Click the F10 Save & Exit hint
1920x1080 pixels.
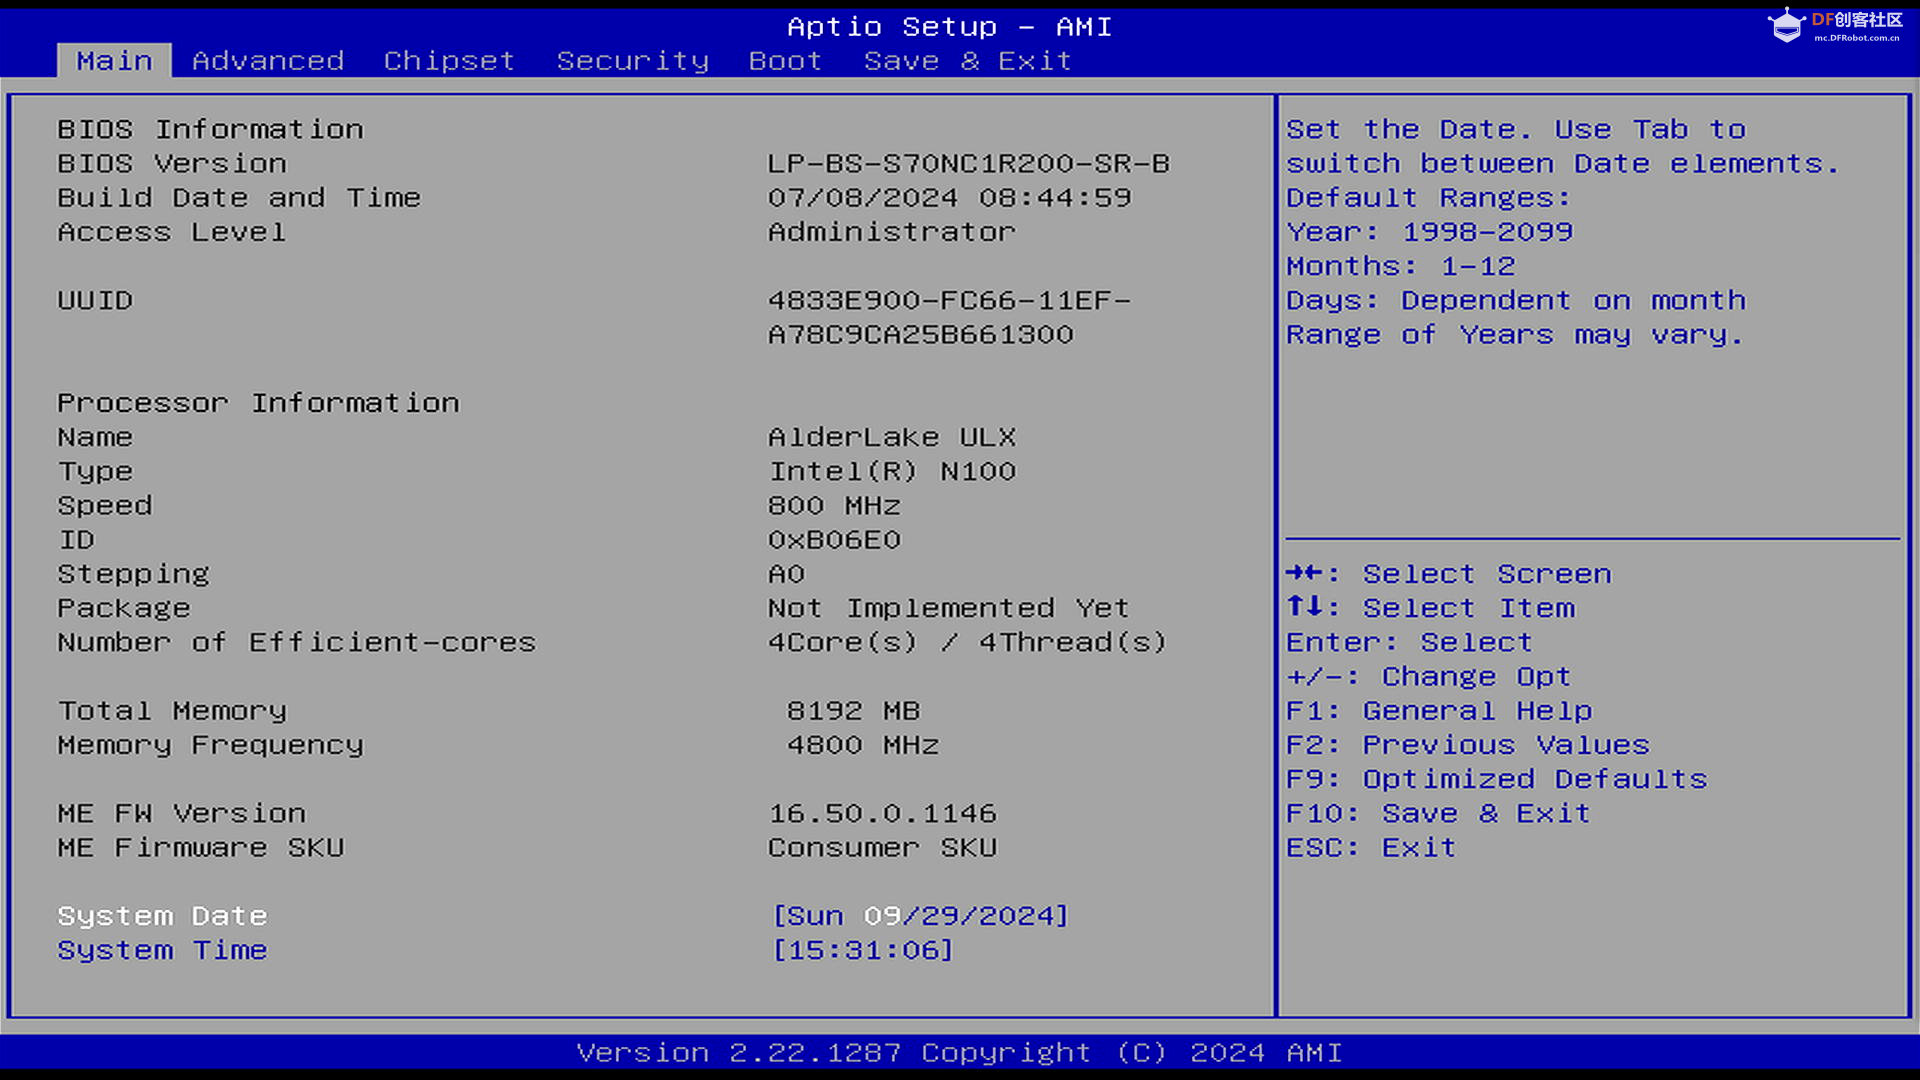click(1437, 813)
